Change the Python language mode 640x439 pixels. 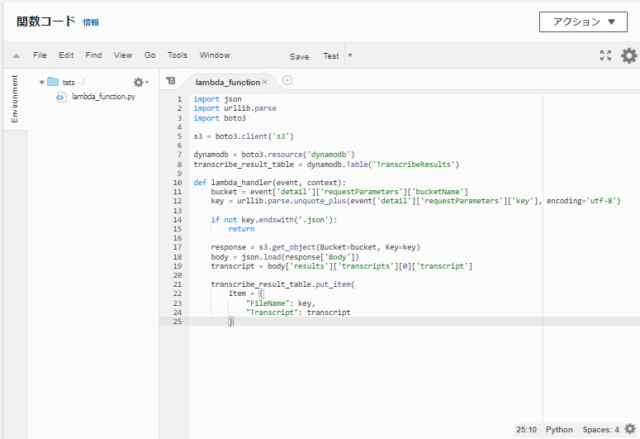559,430
